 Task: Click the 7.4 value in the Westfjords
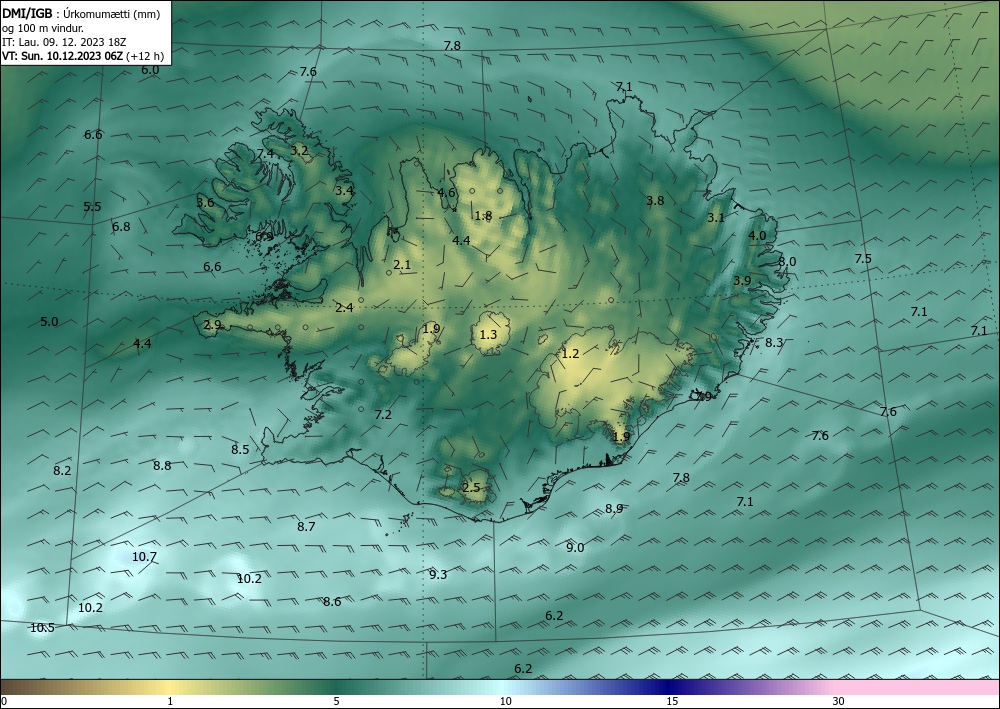(265, 153)
